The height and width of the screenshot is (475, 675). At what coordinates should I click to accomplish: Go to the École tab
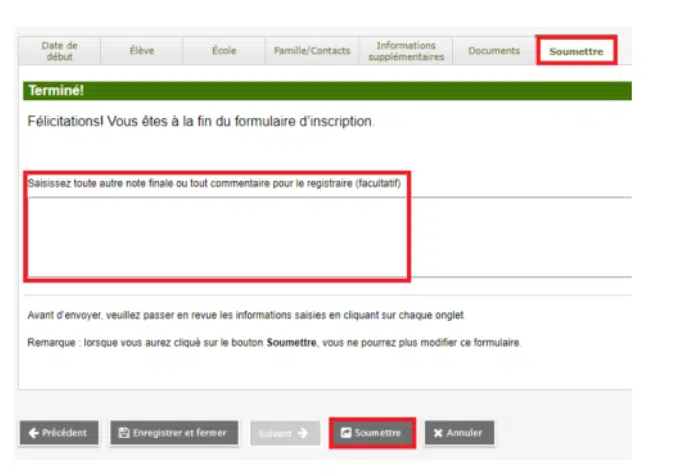tap(224, 51)
